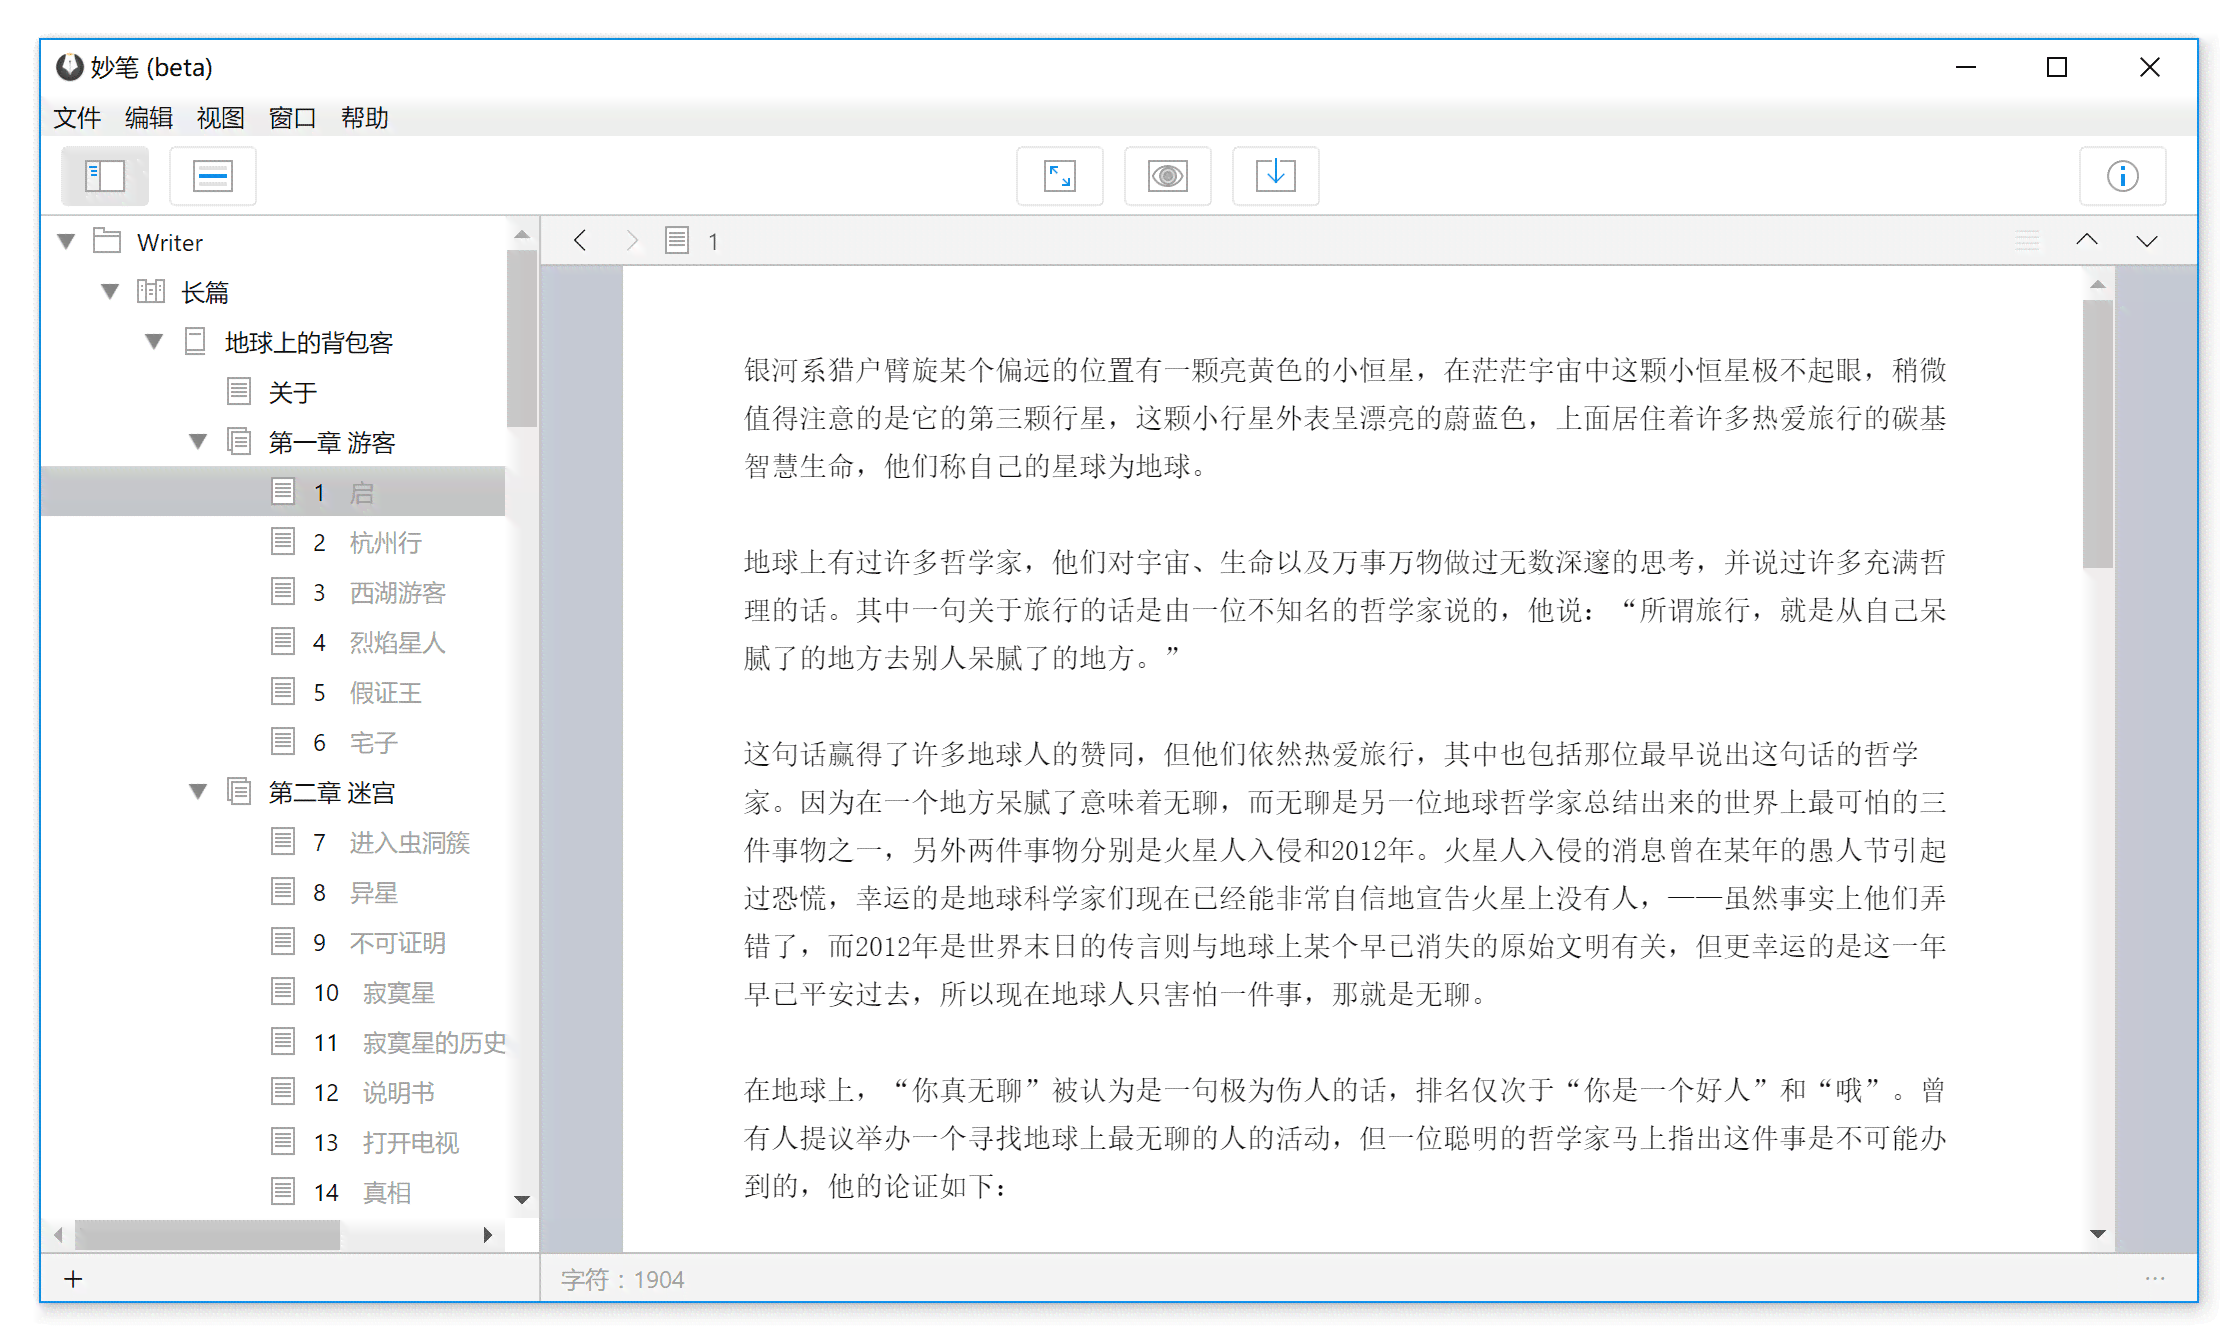Screen dimensions: 2240x1344
Task: Toggle the sidebar panel view button
Action: pos(105,176)
